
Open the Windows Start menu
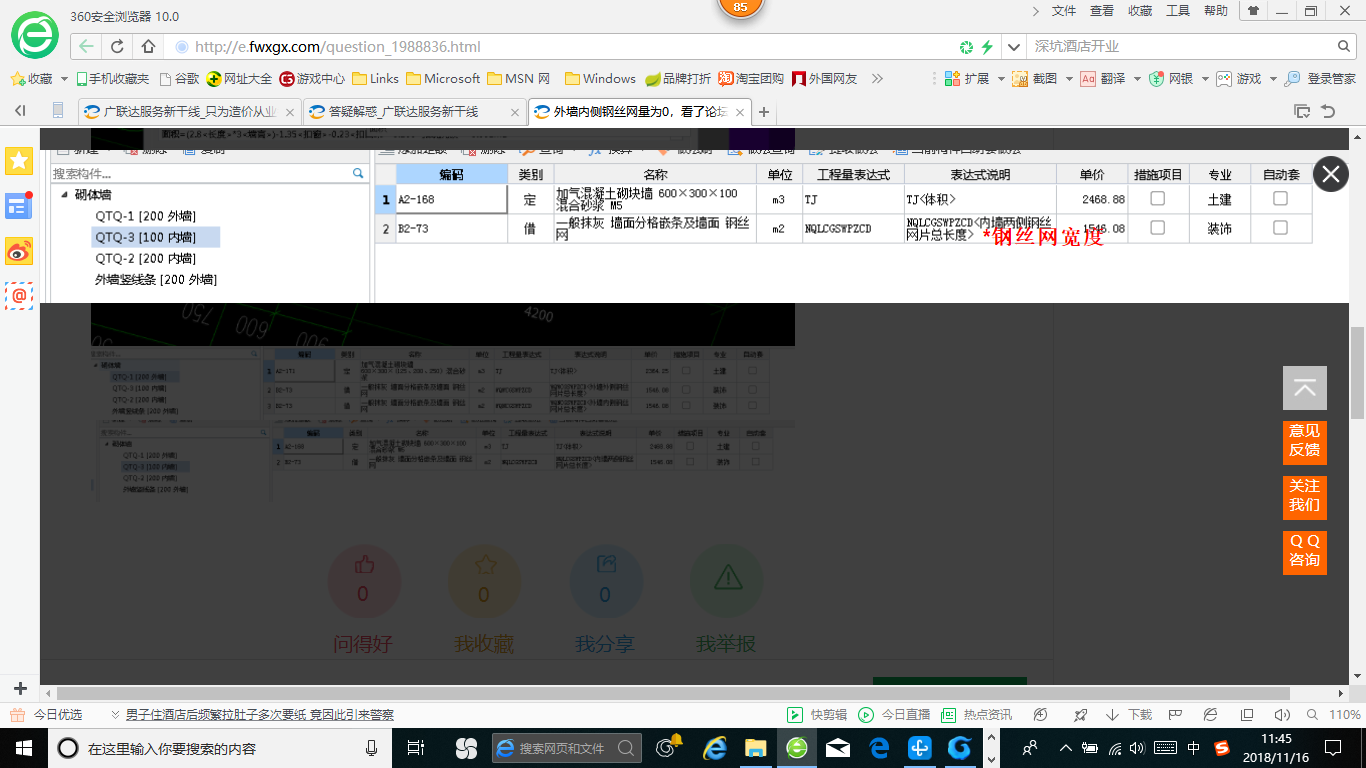tap(22, 748)
